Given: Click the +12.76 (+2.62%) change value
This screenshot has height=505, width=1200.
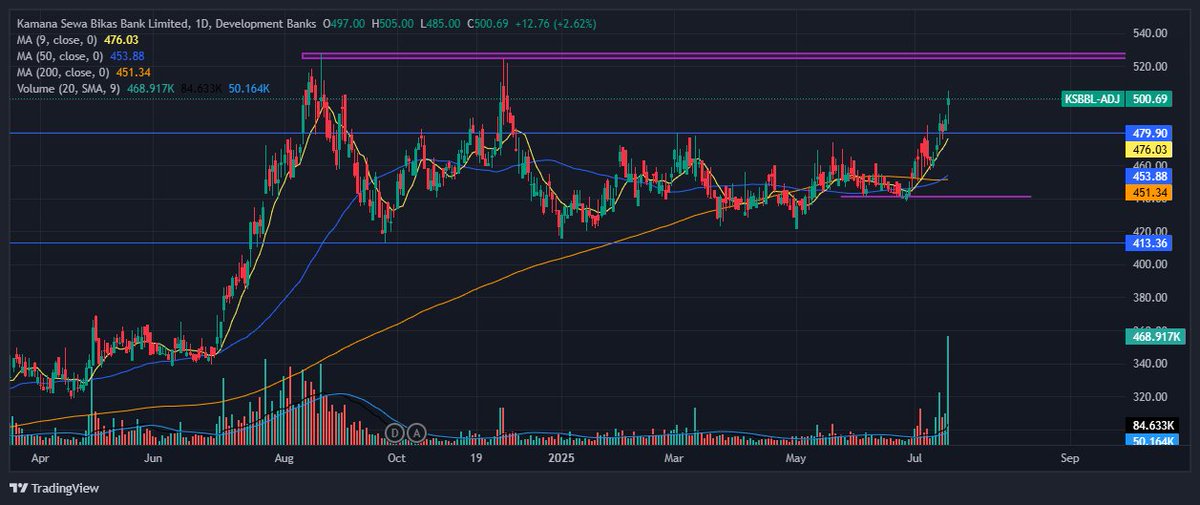Looking at the screenshot, I should (x=556, y=22).
